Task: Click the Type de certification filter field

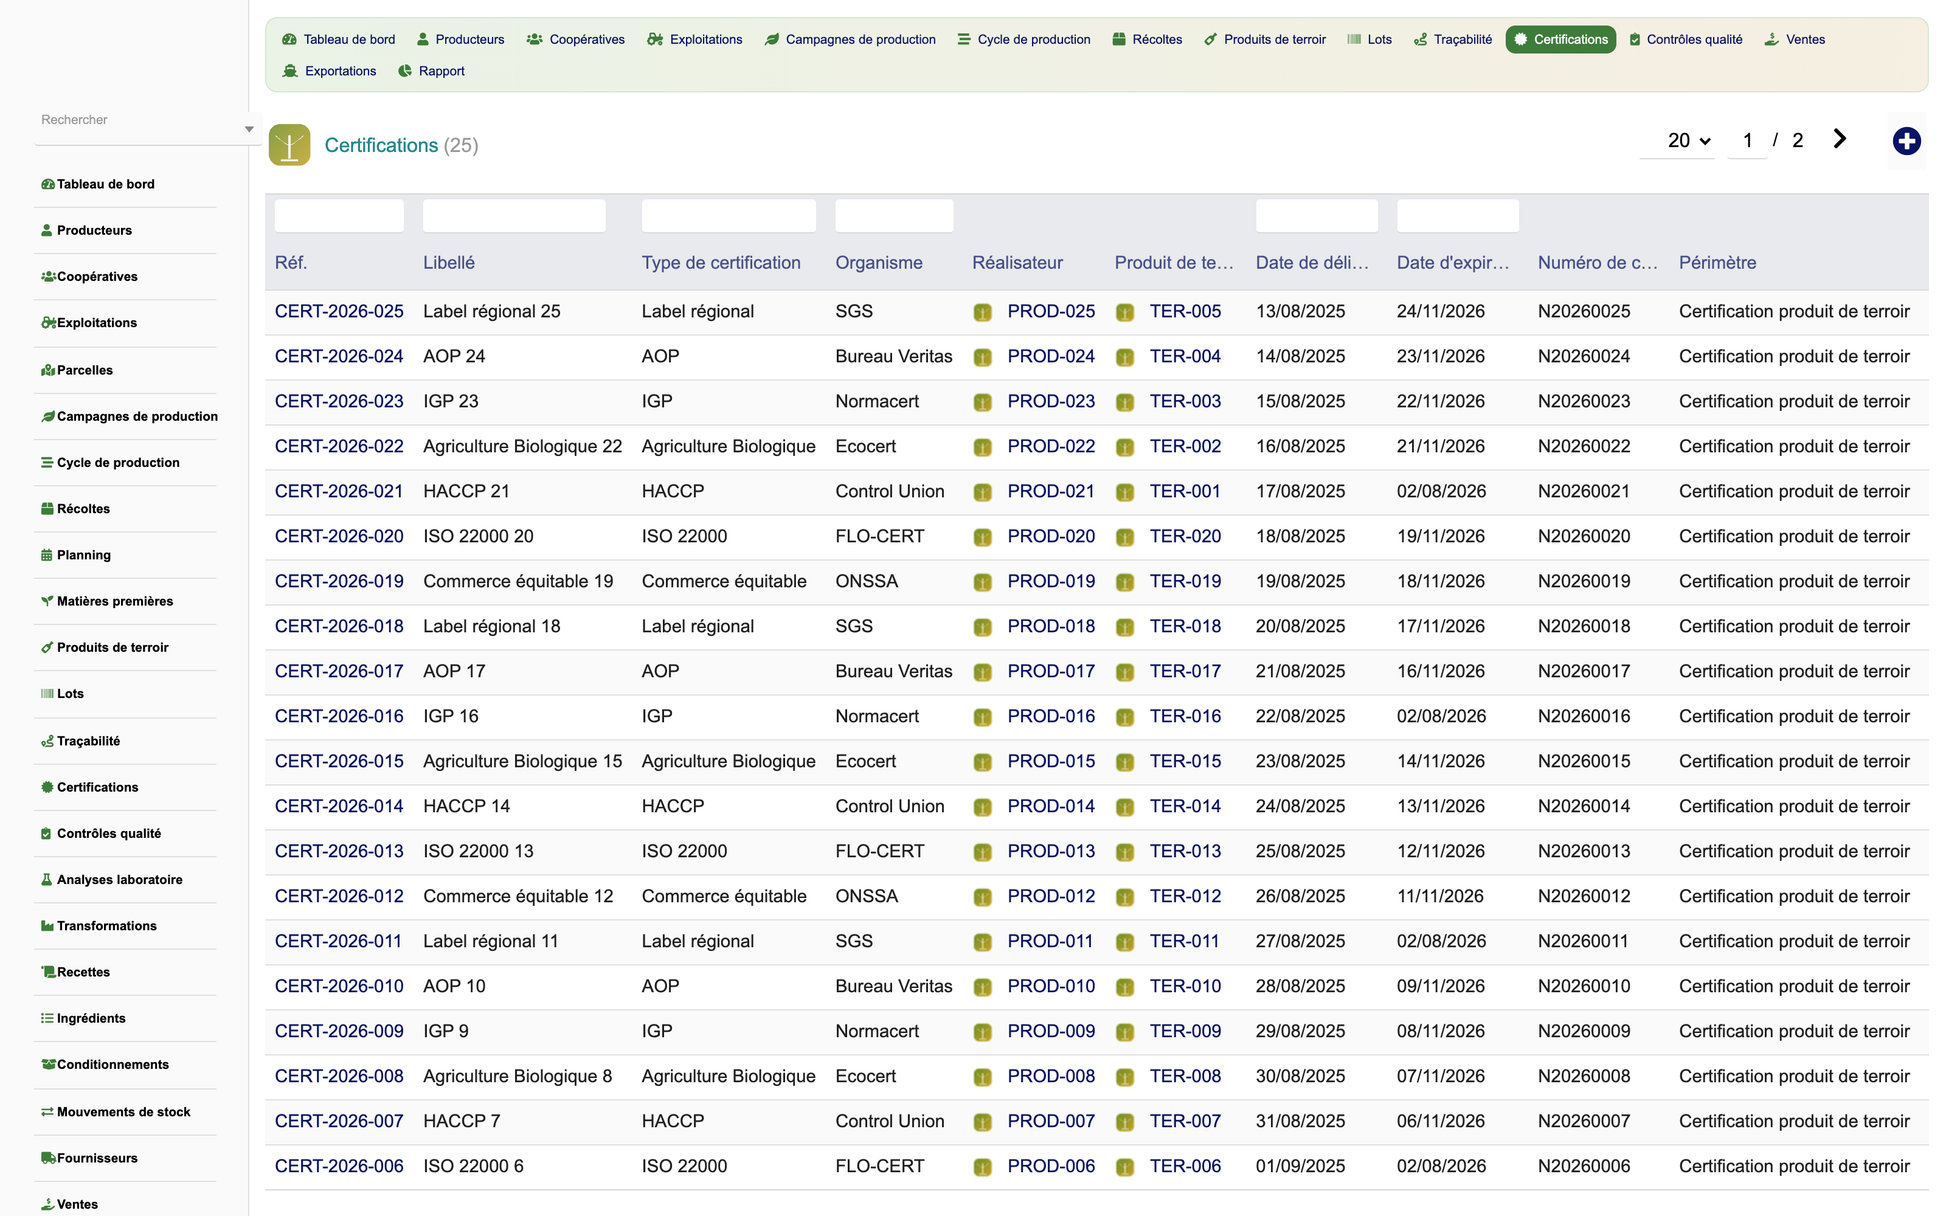Action: 729,216
